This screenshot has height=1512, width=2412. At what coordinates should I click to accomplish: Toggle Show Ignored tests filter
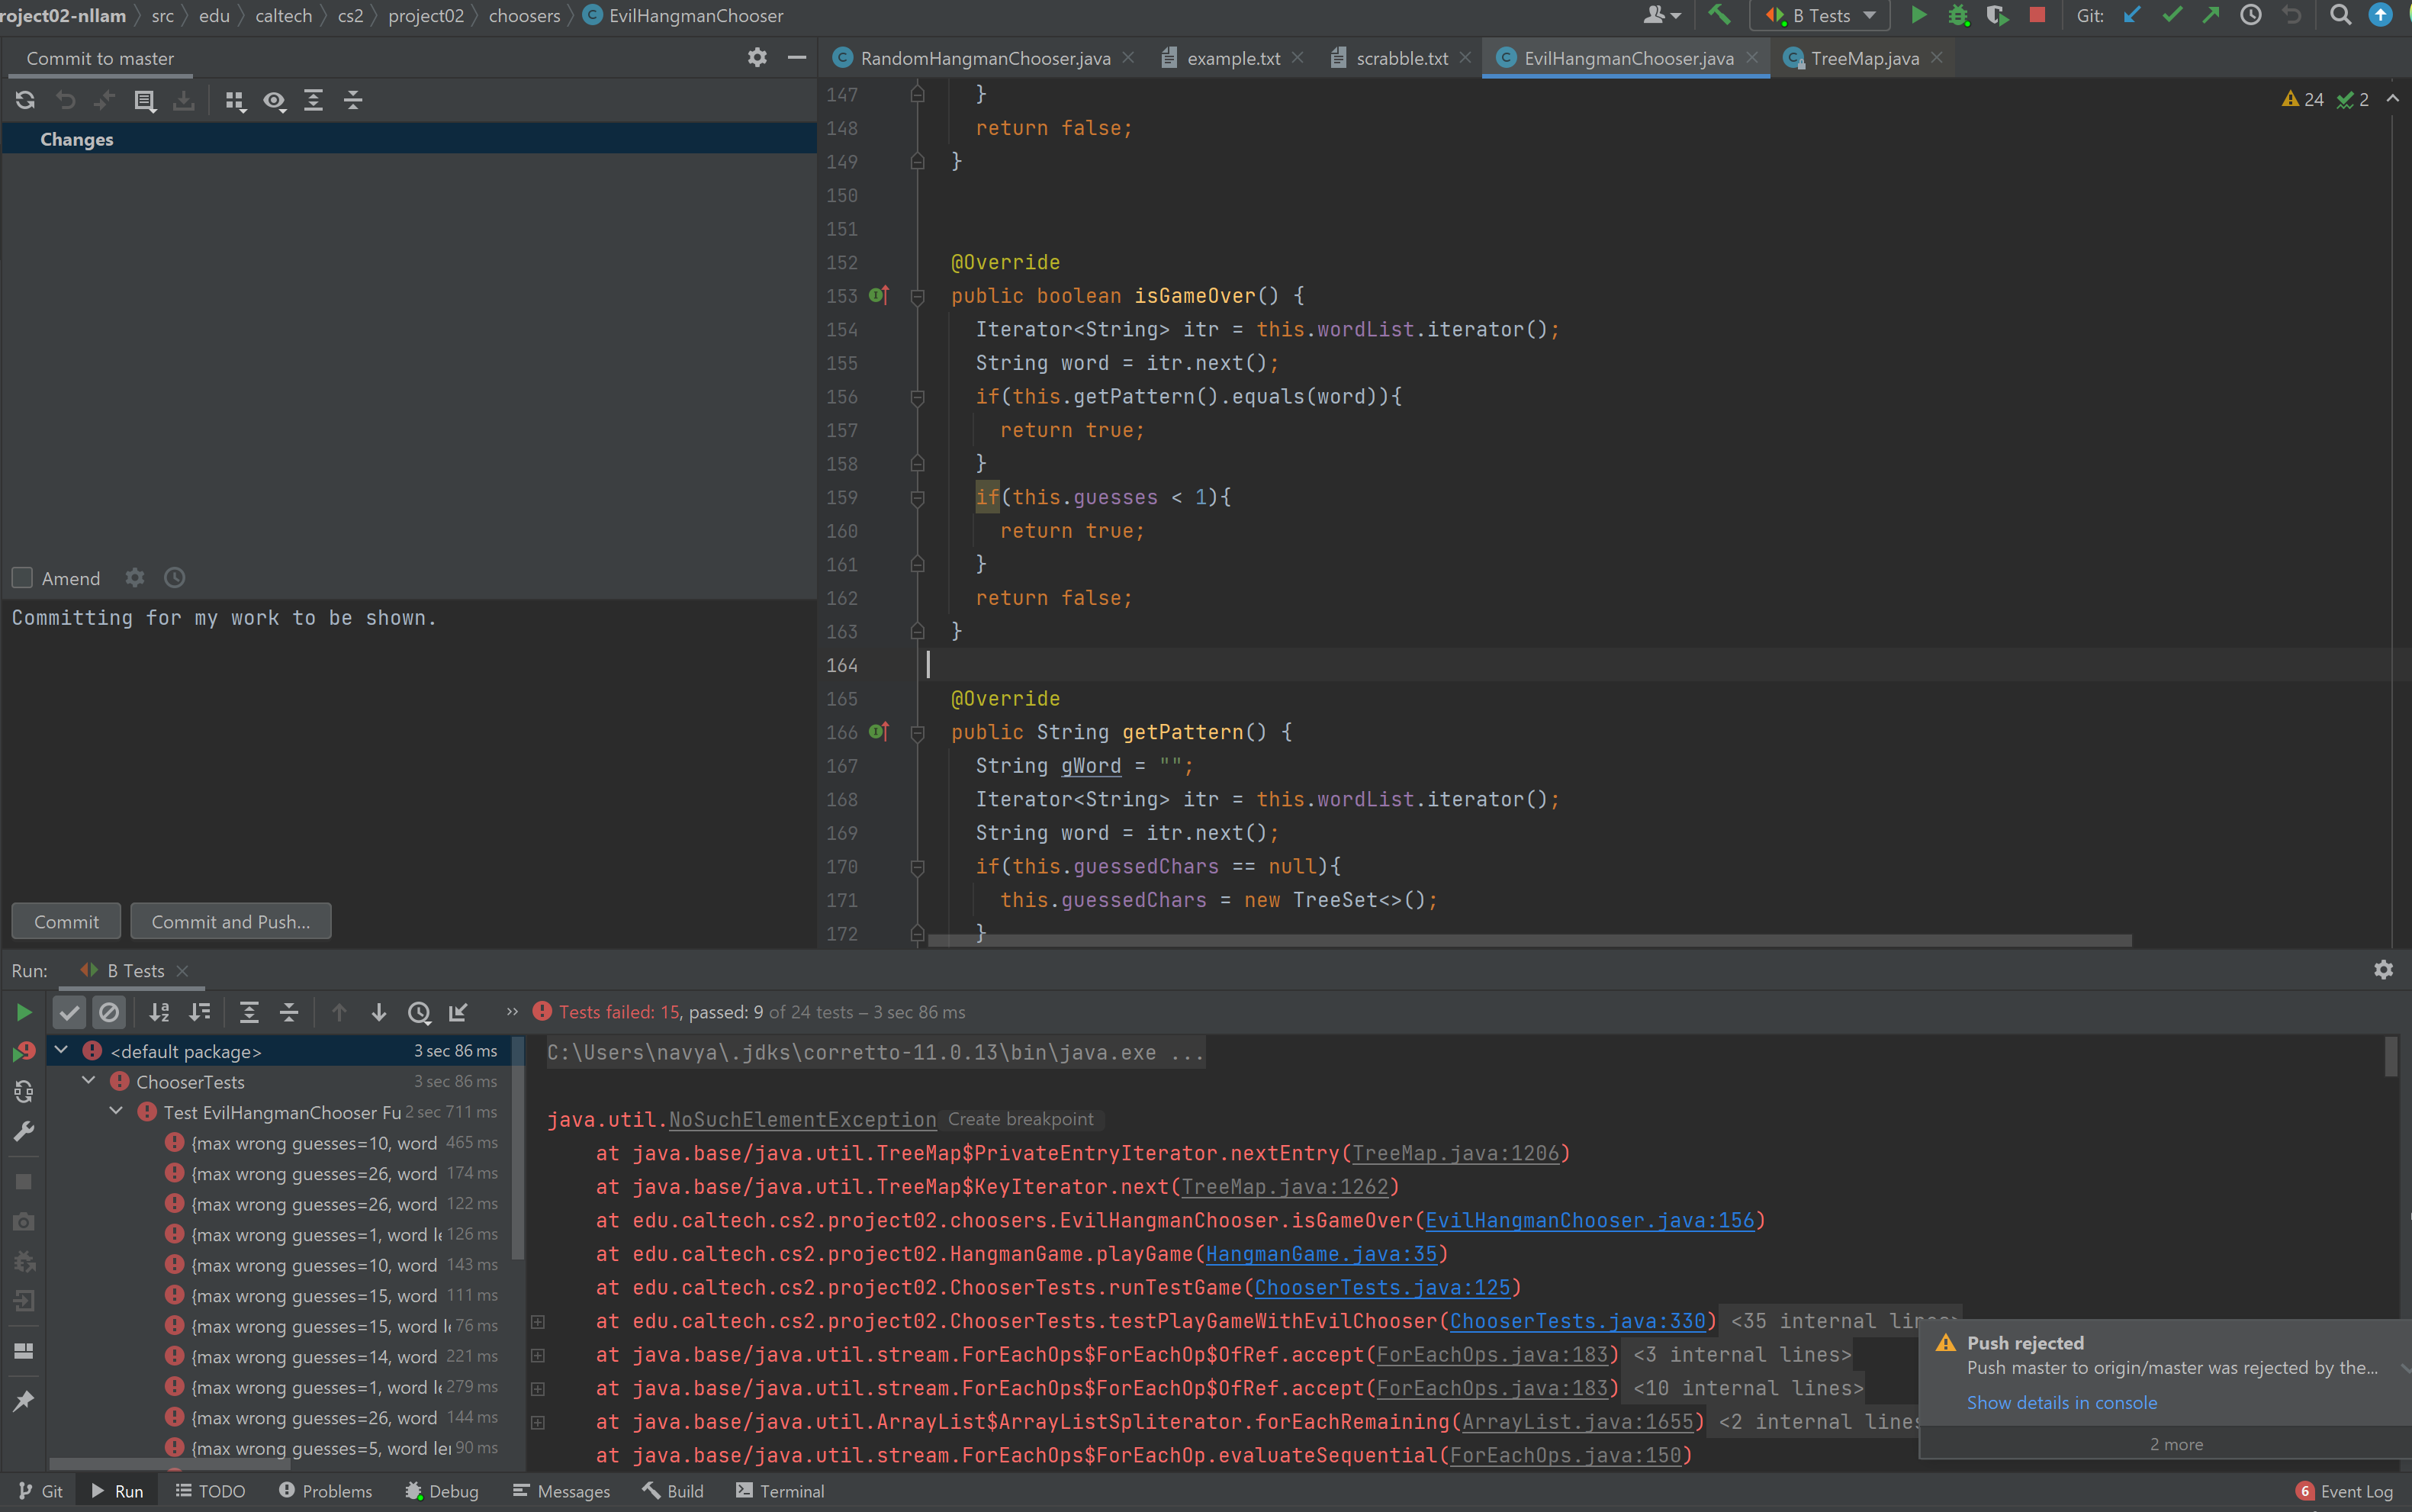coord(109,1012)
